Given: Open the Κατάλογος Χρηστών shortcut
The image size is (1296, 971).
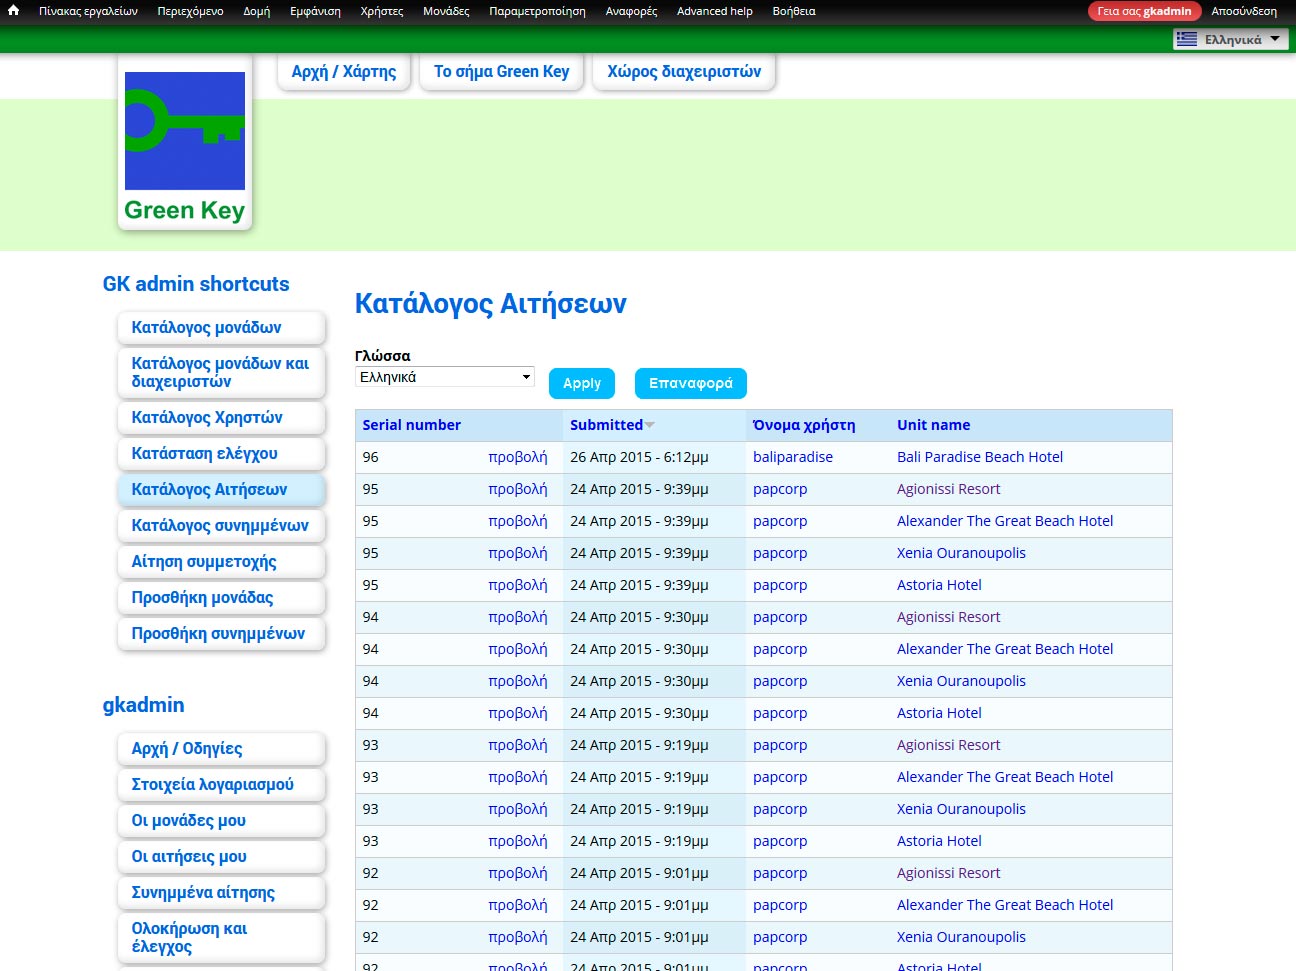Looking at the screenshot, I should coord(207,417).
